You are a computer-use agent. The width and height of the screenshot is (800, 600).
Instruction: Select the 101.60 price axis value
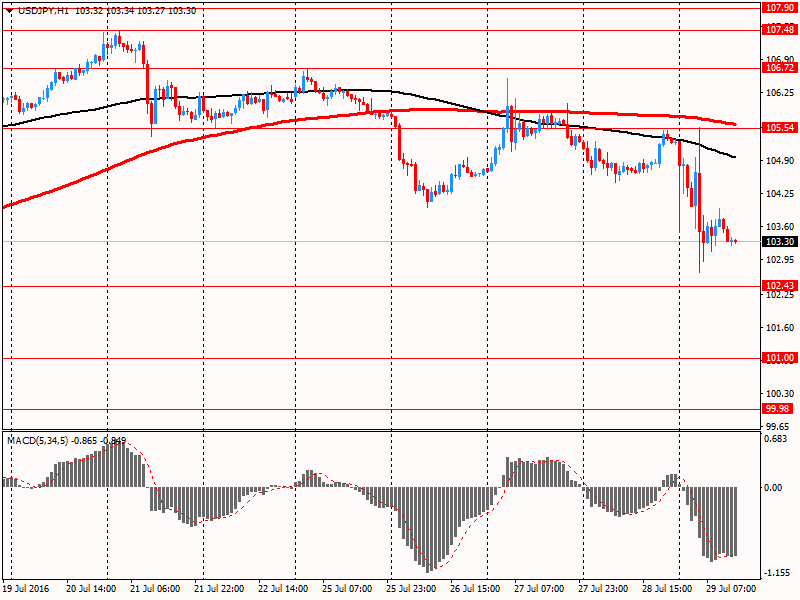[780, 328]
